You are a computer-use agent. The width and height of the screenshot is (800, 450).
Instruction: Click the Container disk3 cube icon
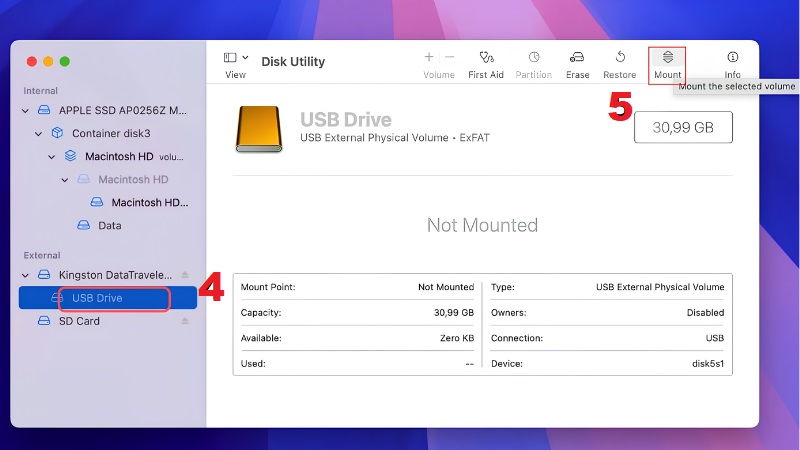click(x=57, y=133)
